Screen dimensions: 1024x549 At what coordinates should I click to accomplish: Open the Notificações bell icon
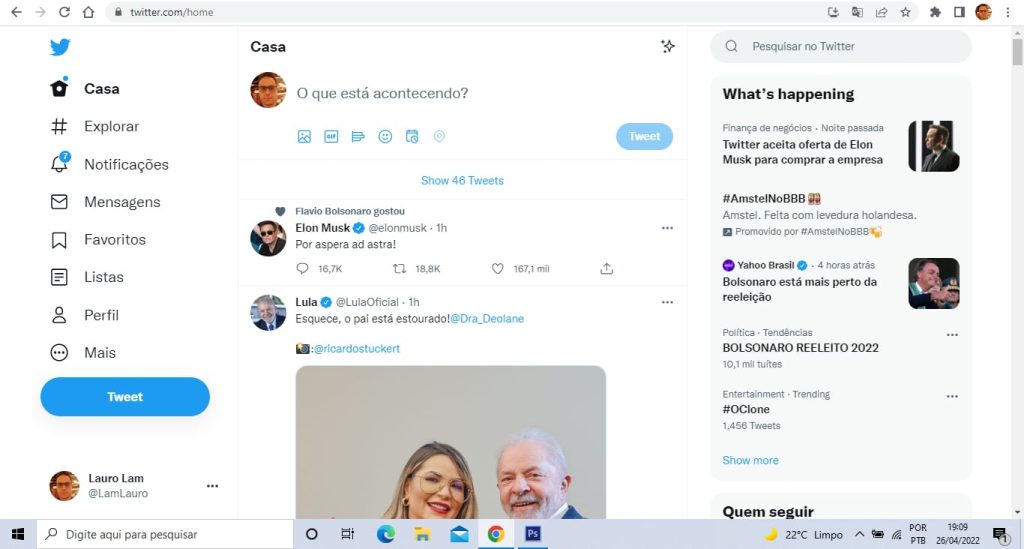point(59,163)
